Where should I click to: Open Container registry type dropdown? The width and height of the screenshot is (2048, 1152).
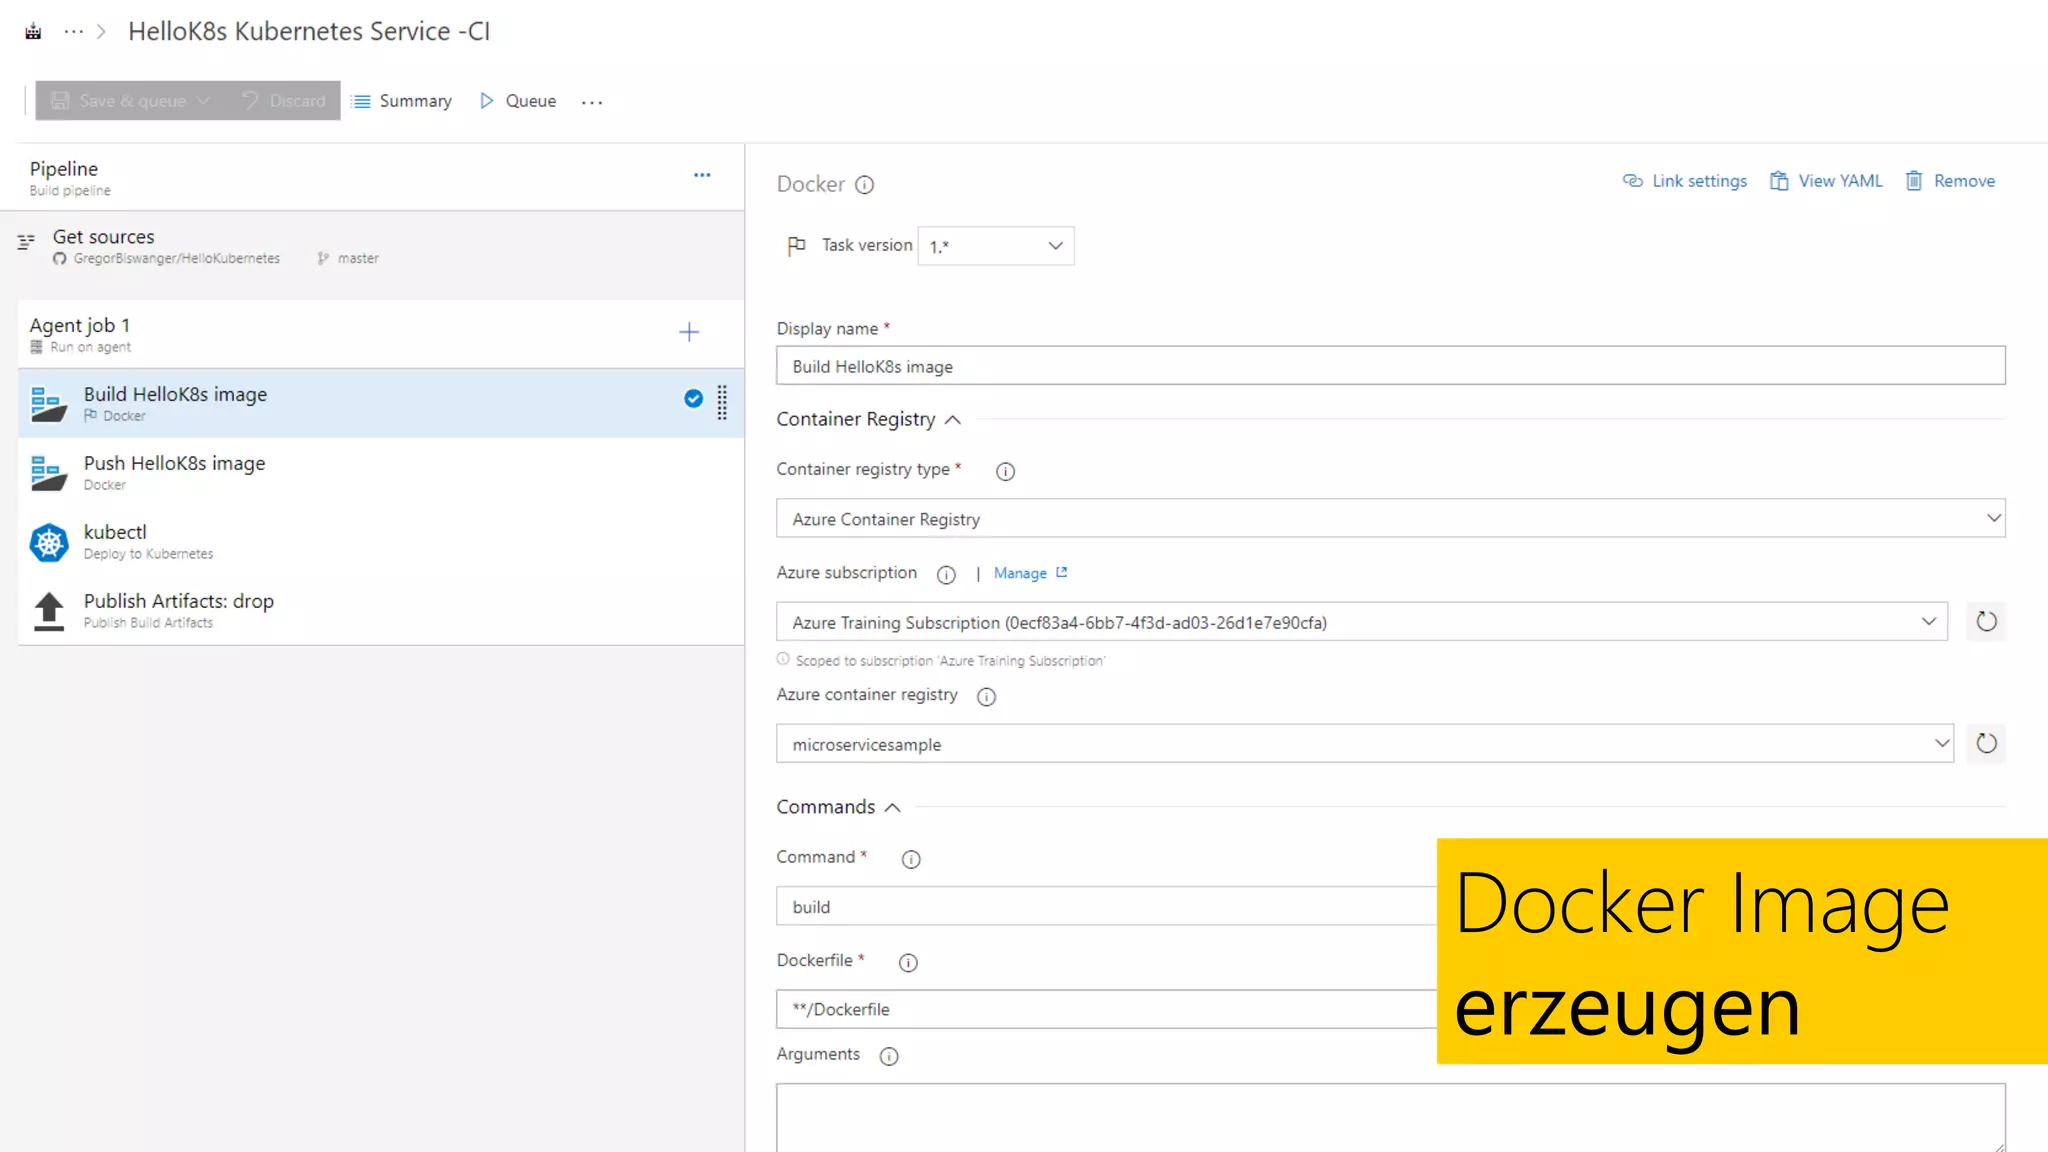pyautogui.click(x=1390, y=518)
